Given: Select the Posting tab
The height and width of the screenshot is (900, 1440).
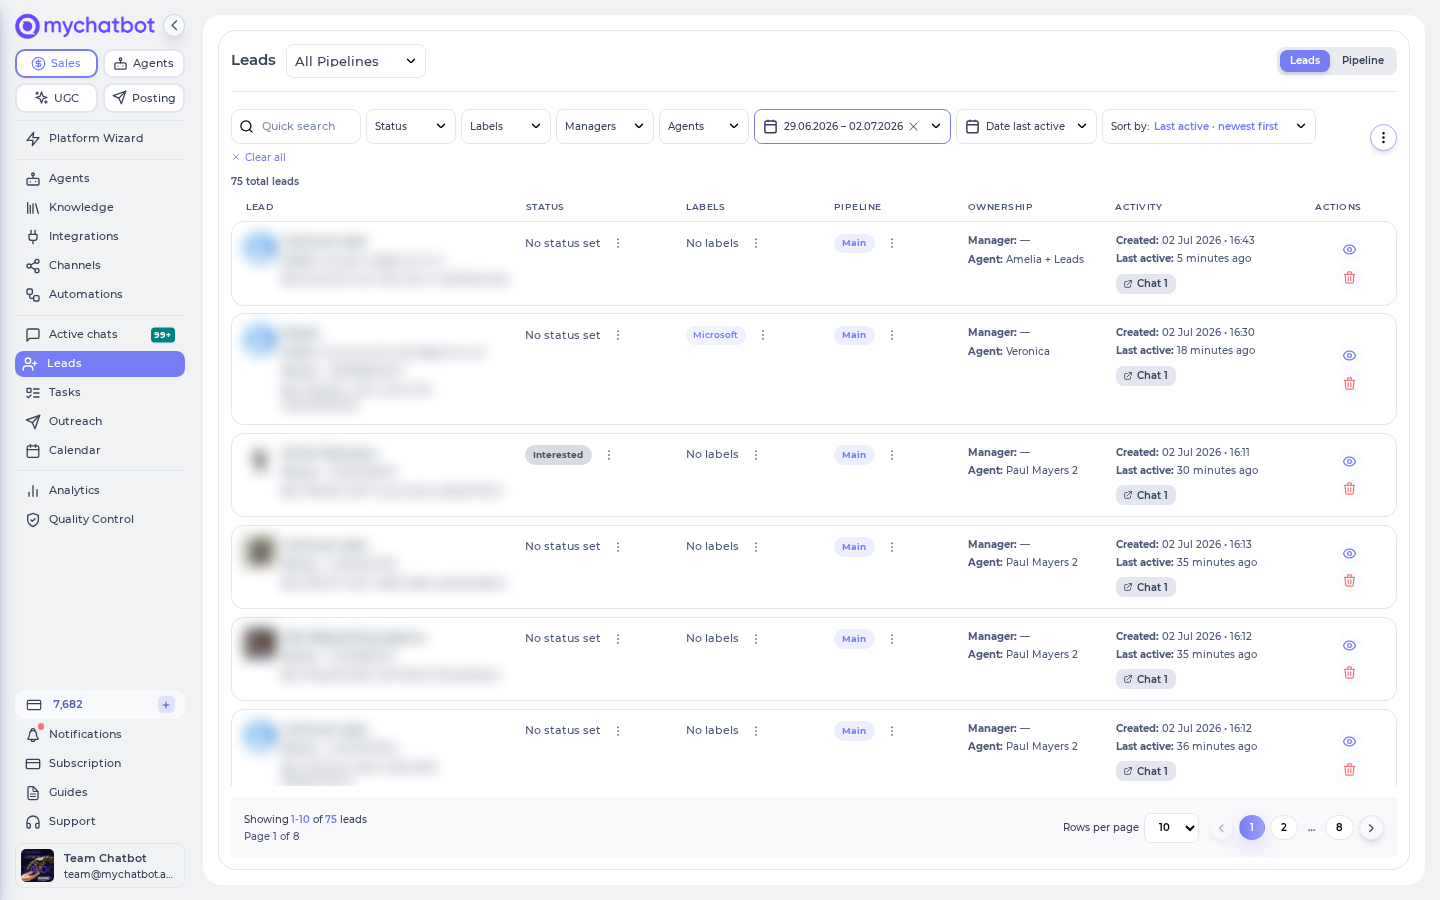Looking at the screenshot, I should coord(144,98).
